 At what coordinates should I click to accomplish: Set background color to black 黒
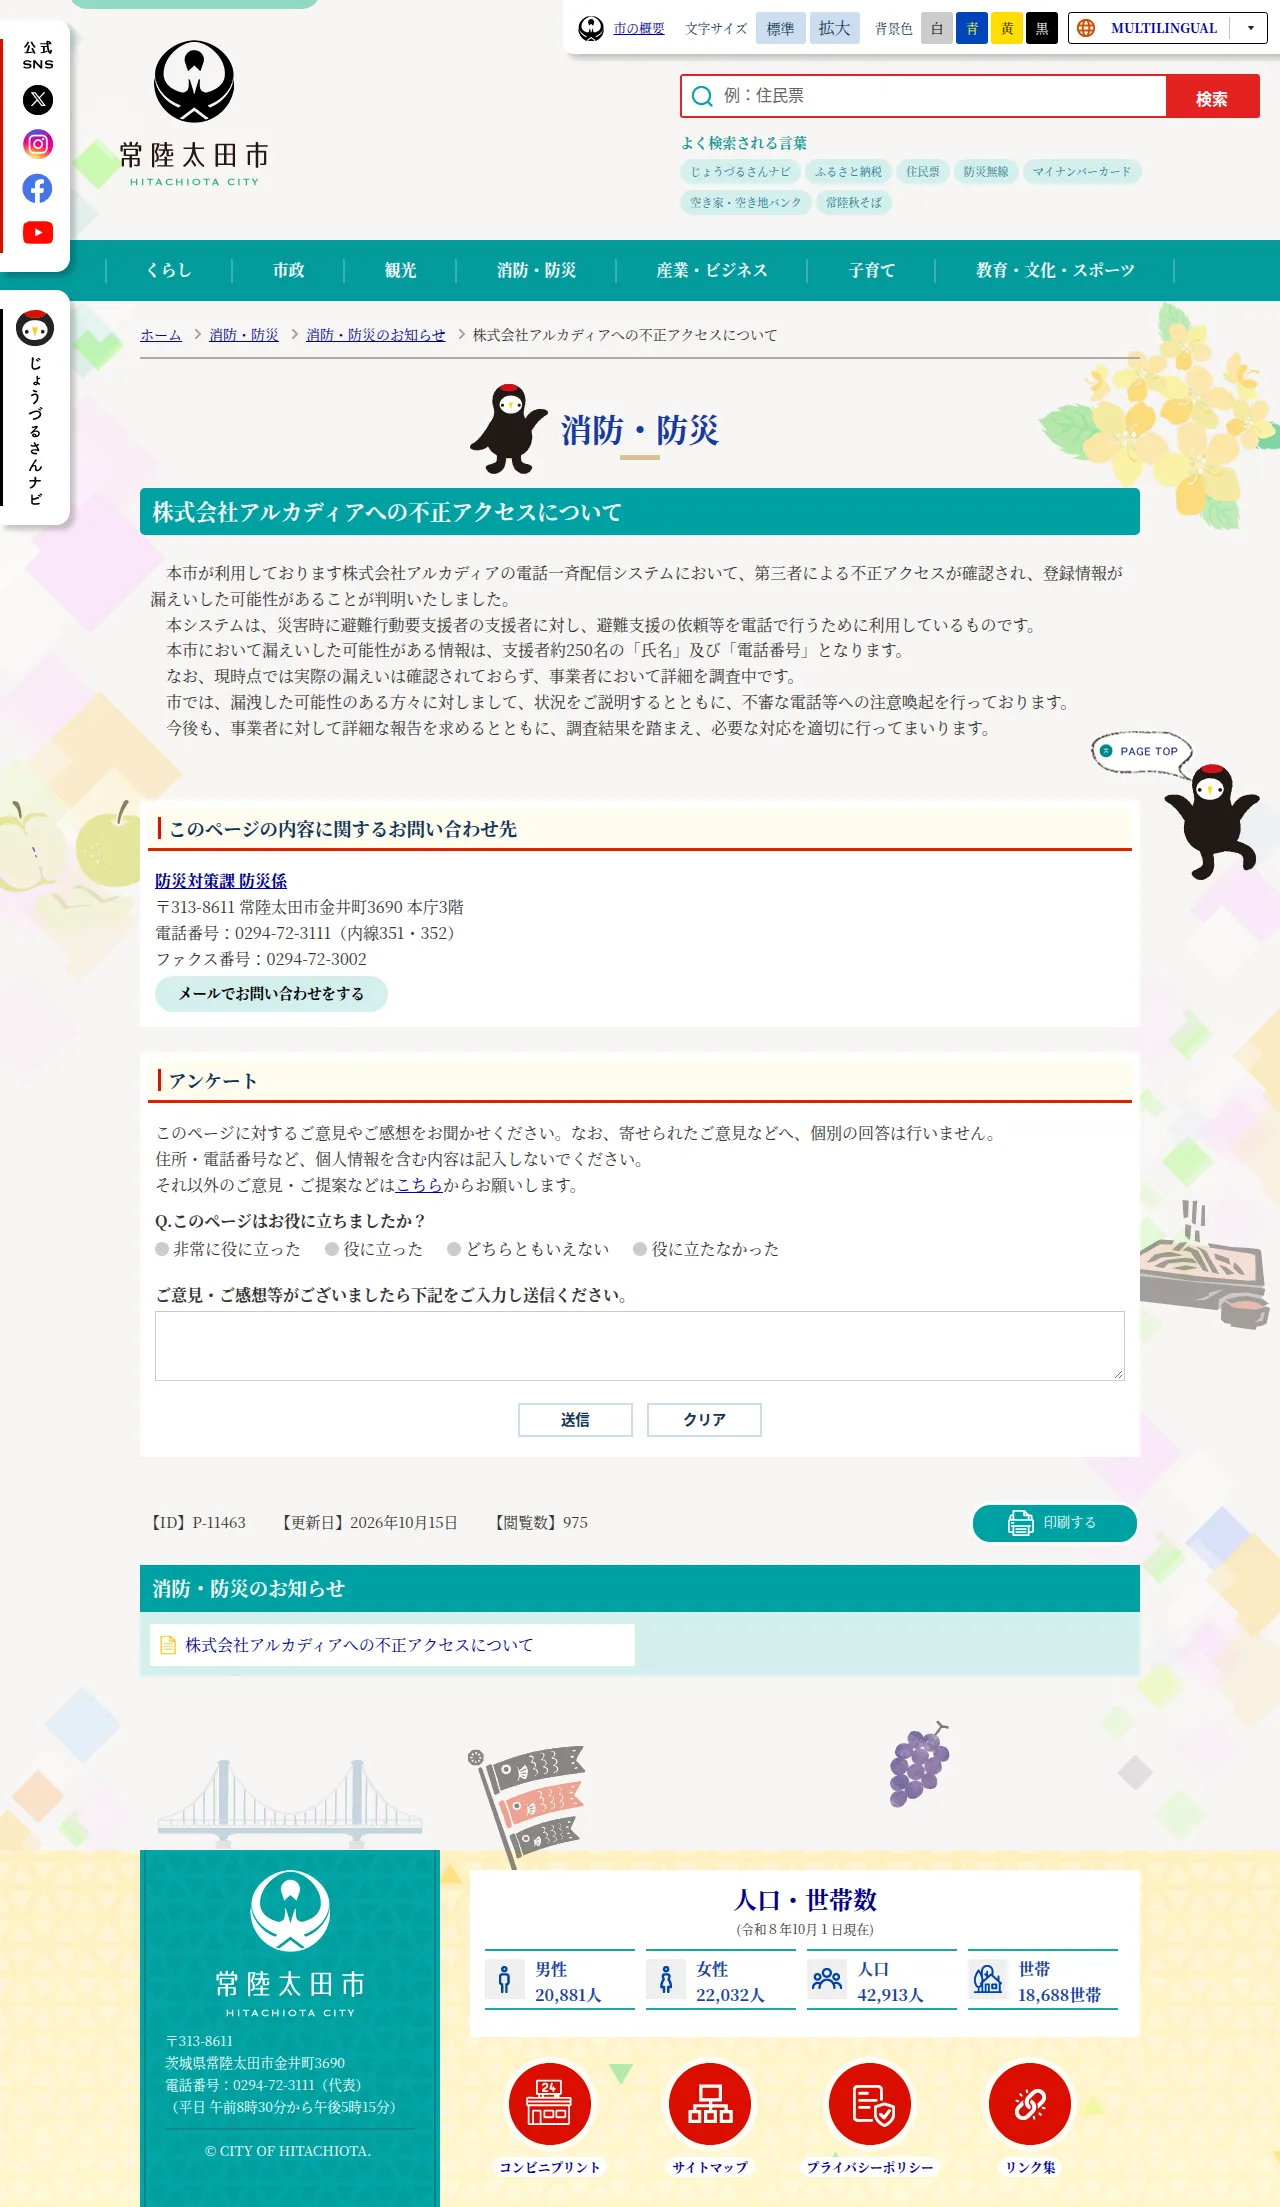1042,29
